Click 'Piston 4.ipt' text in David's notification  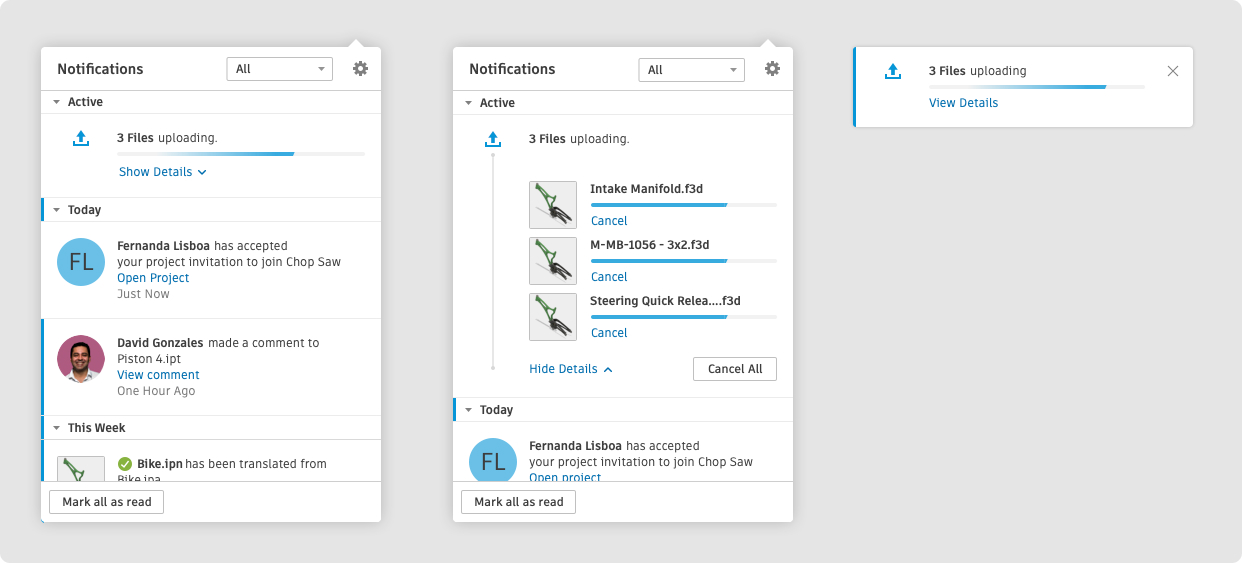(x=149, y=359)
